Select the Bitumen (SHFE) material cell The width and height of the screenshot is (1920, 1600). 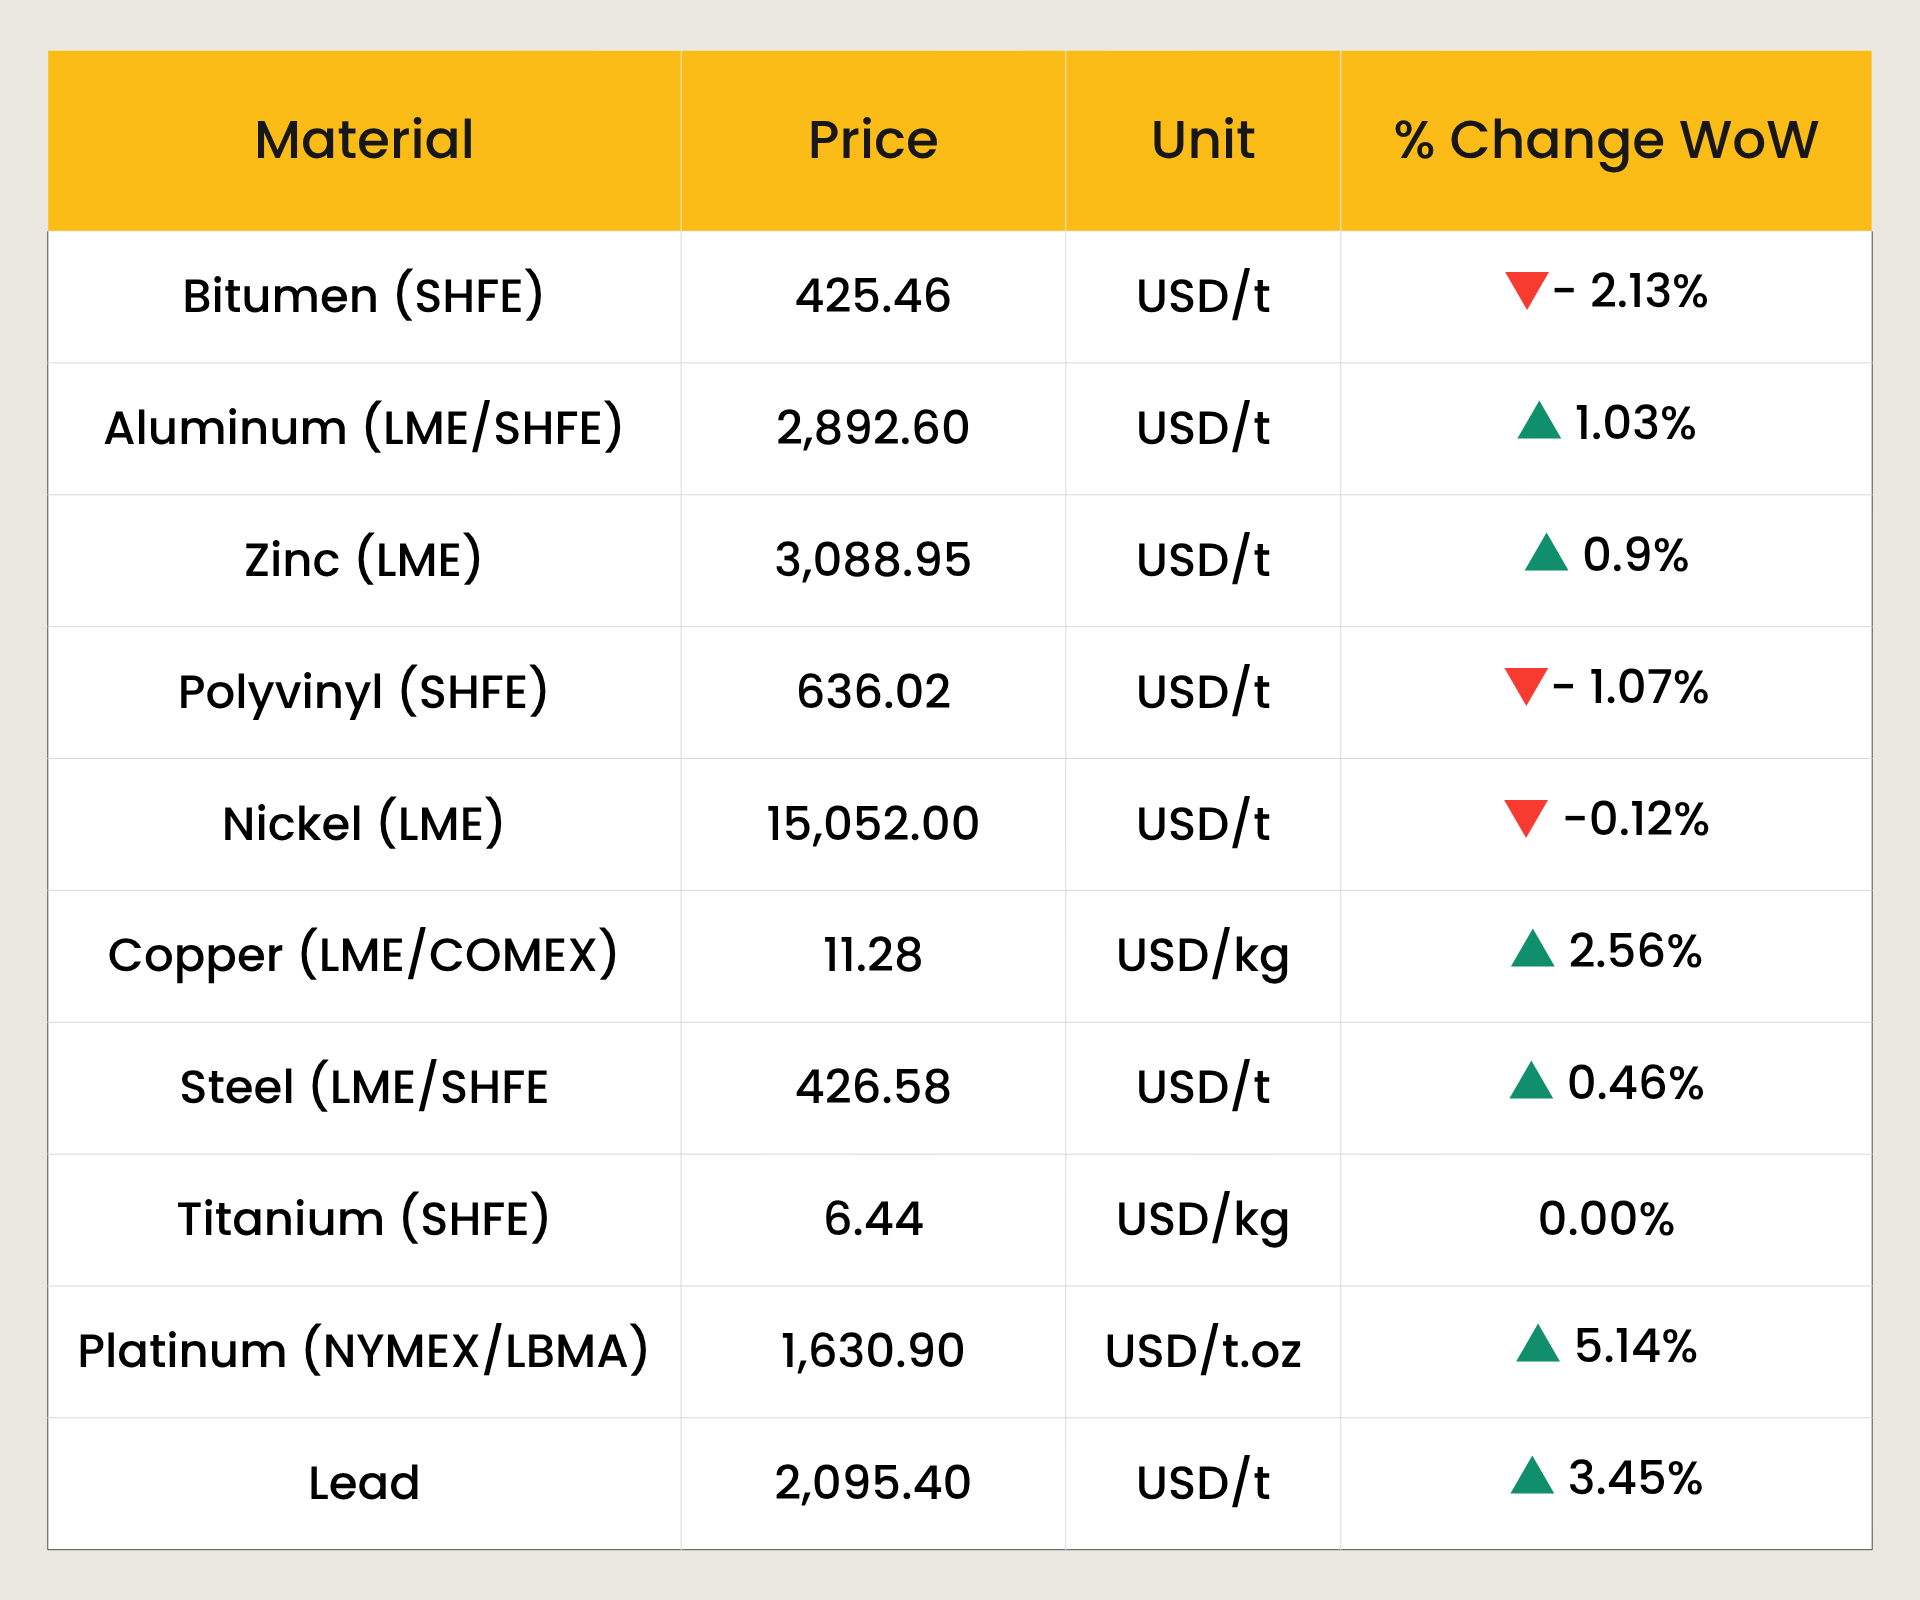(363, 296)
